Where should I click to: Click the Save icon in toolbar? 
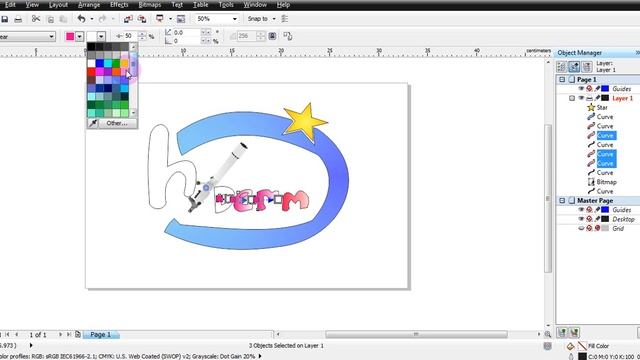coord(4,19)
